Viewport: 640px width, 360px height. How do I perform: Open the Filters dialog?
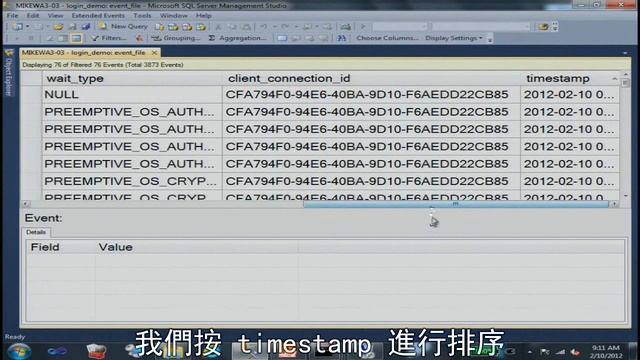[109, 38]
